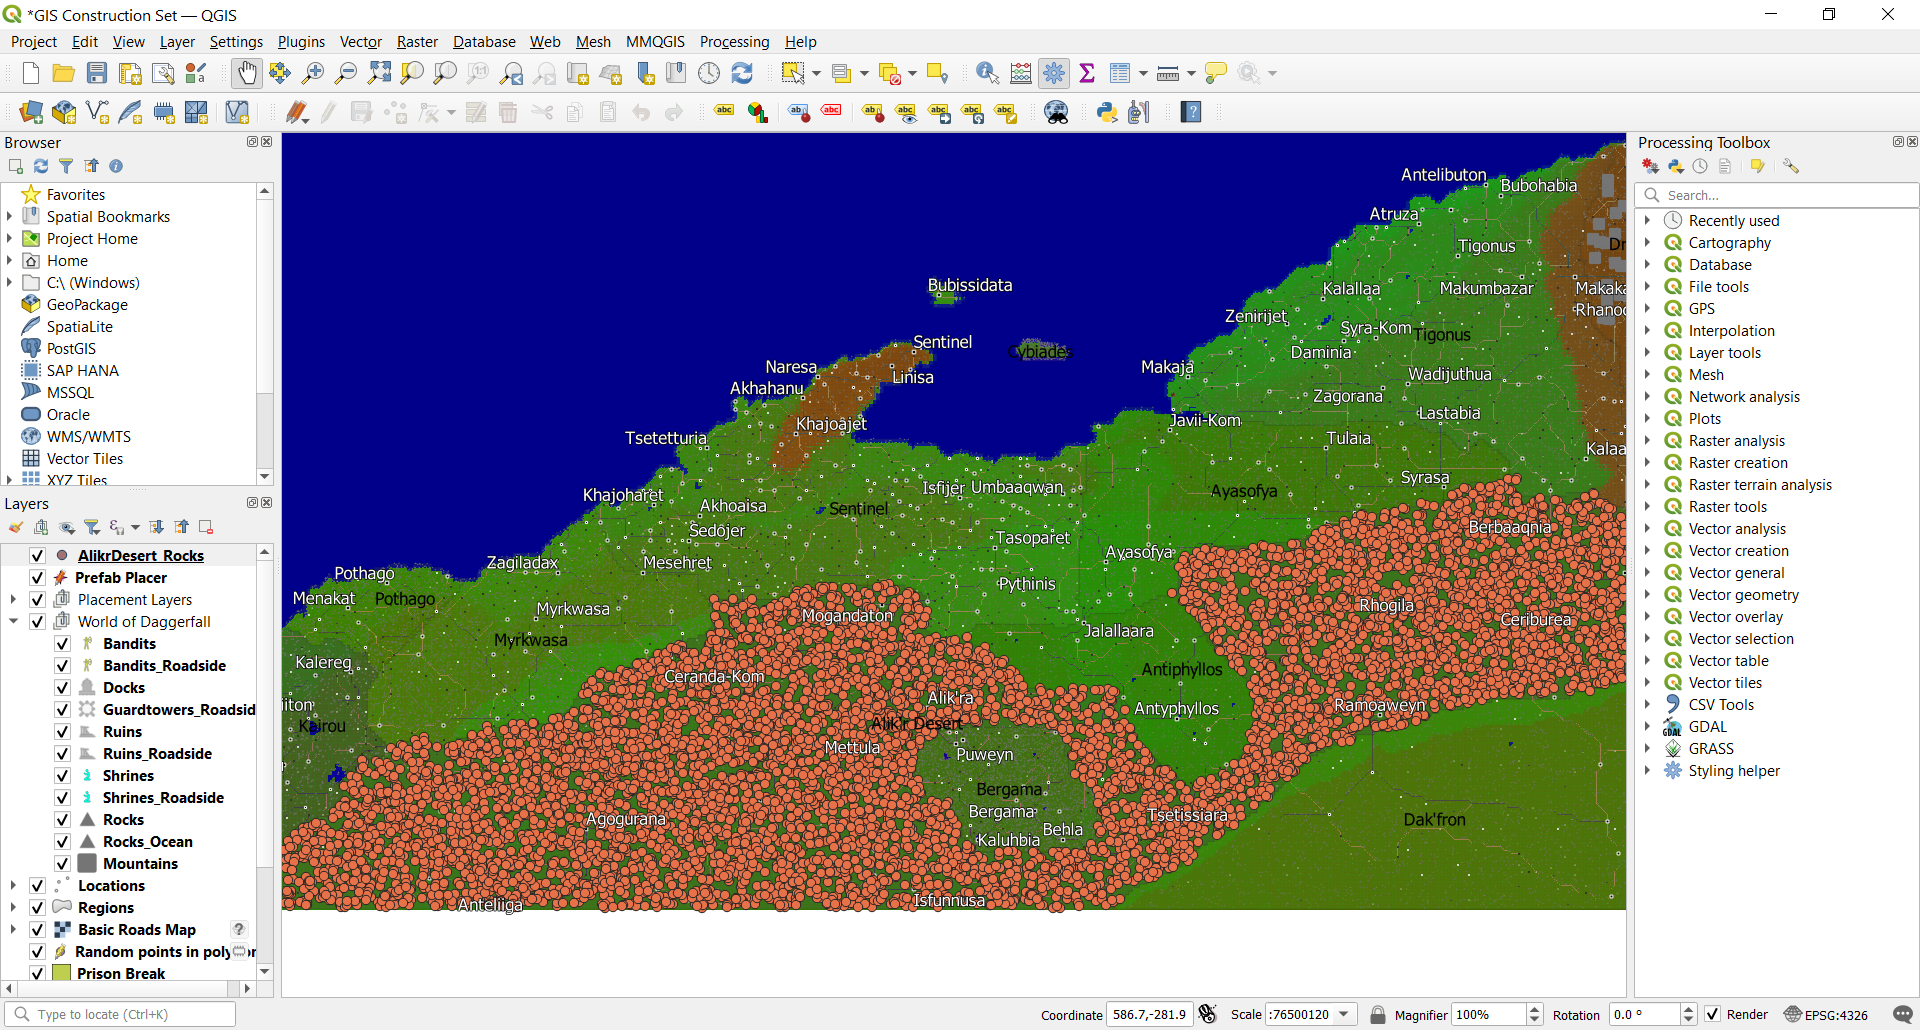This screenshot has width=1920, height=1030.
Task: Click the Layer Diagram Options icon
Action: [x=758, y=112]
